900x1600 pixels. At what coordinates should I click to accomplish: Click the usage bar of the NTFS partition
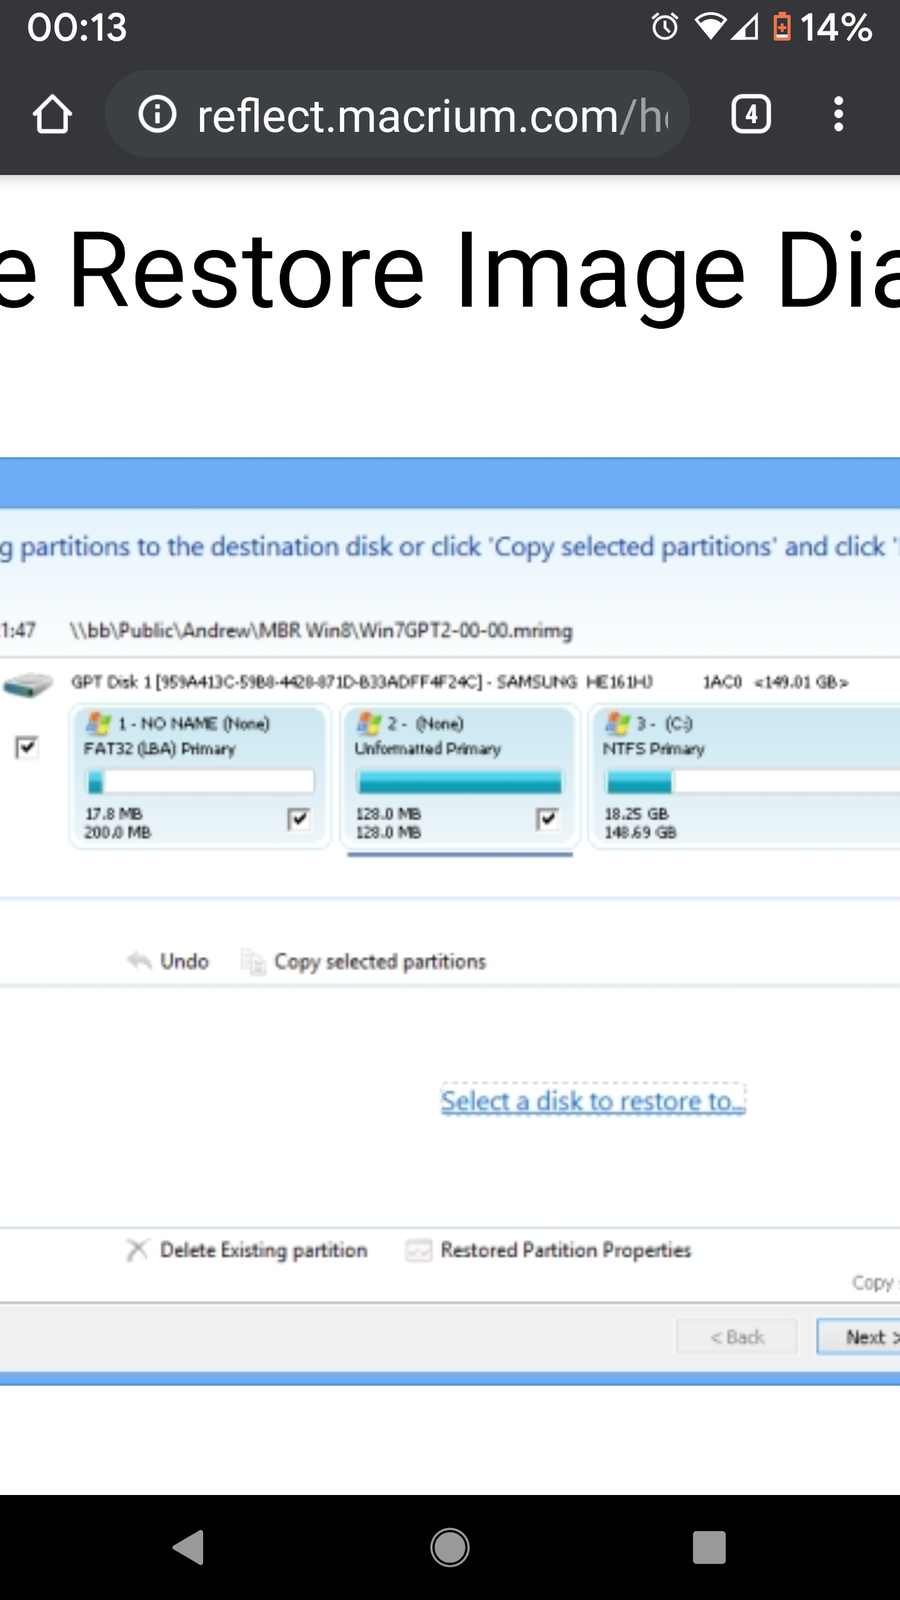tap(750, 782)
